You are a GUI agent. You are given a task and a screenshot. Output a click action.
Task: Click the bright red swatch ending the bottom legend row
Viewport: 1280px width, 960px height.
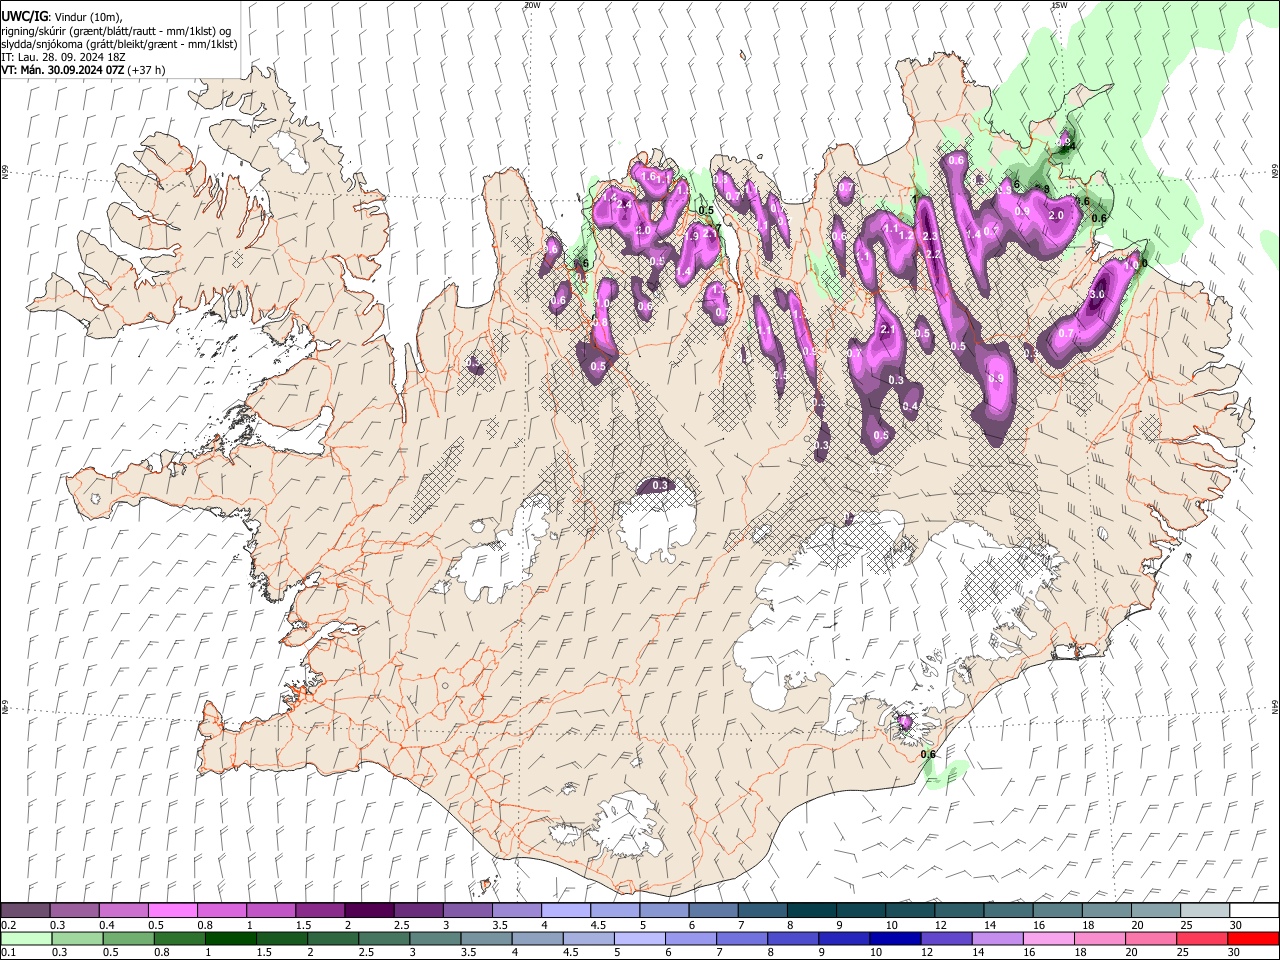coord(1253,938)
